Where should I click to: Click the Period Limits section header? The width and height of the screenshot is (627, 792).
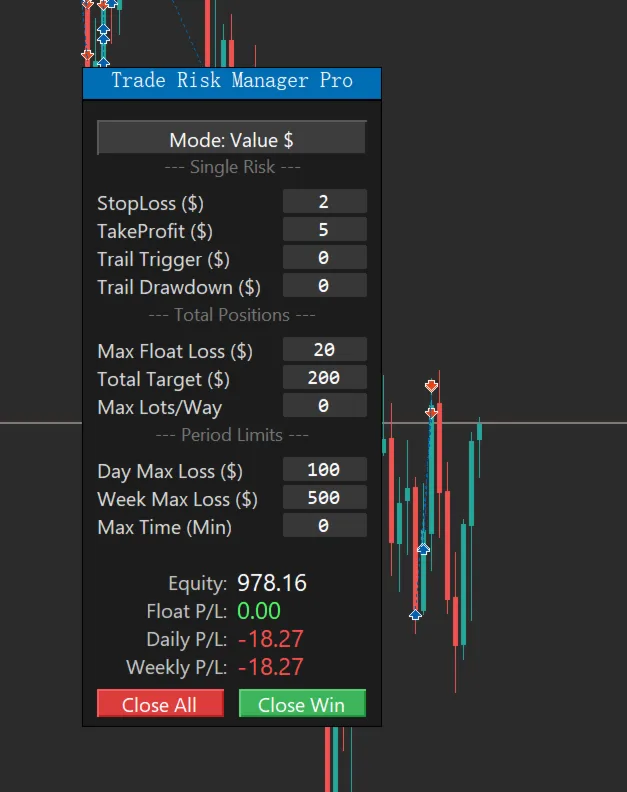[x=232, y=435]
